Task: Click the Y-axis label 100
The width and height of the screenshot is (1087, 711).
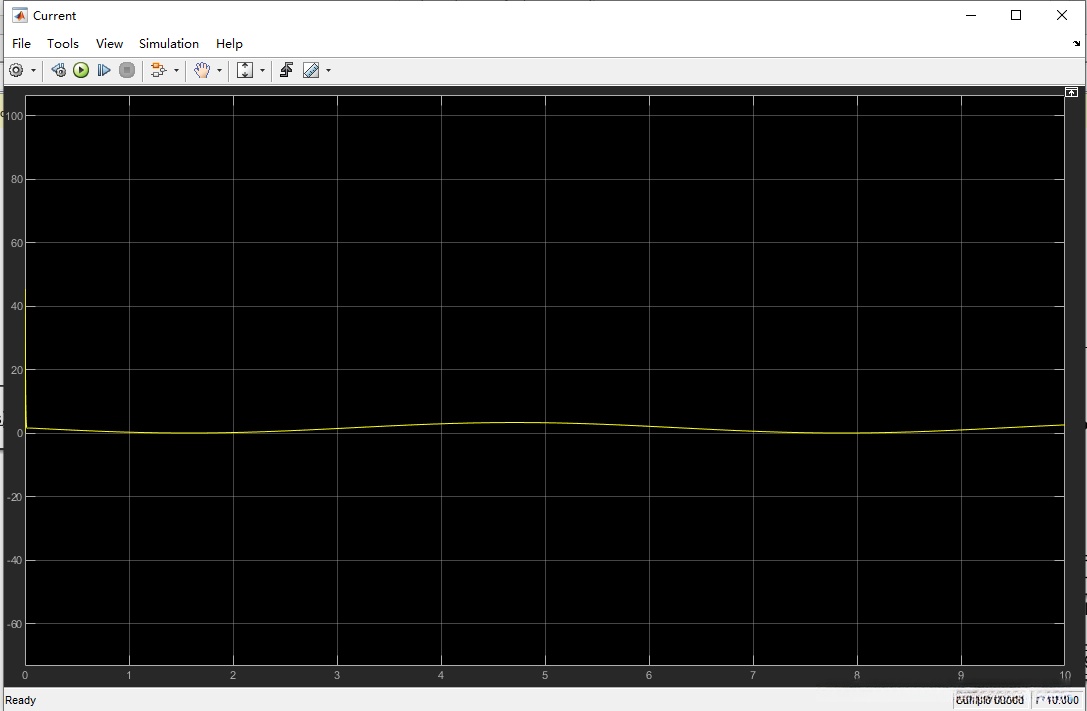Action: pos(14,116)
